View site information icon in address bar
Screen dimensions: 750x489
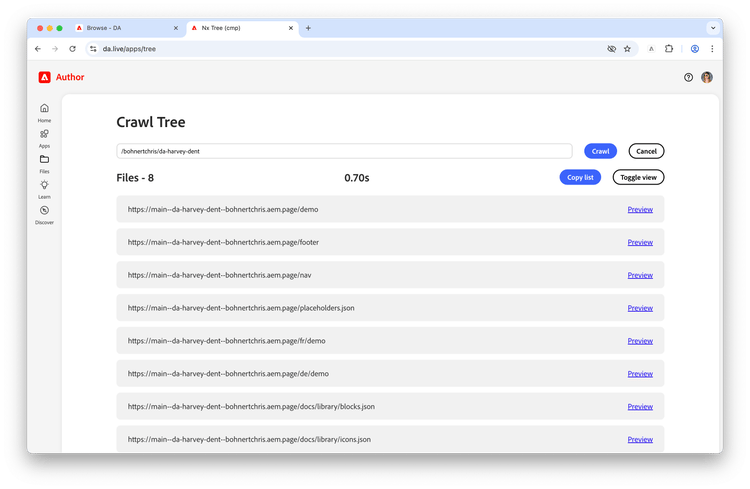(93, 49)
